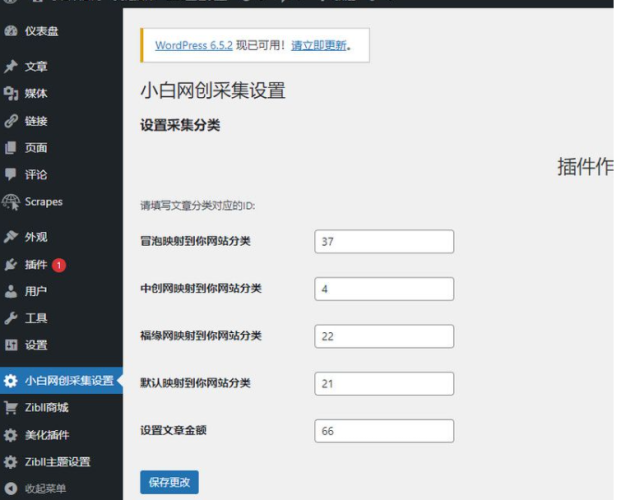
Task: Click the gear icon beside 小白网创采集设置
Action: (11, 381)
